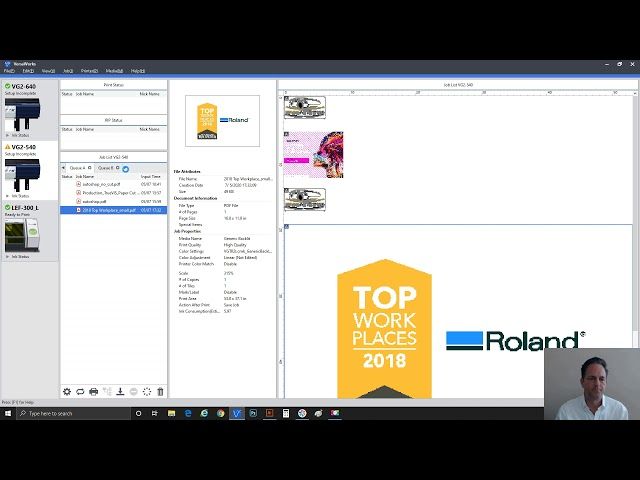Expand Ink Status under VG2-540

(20, 196)
